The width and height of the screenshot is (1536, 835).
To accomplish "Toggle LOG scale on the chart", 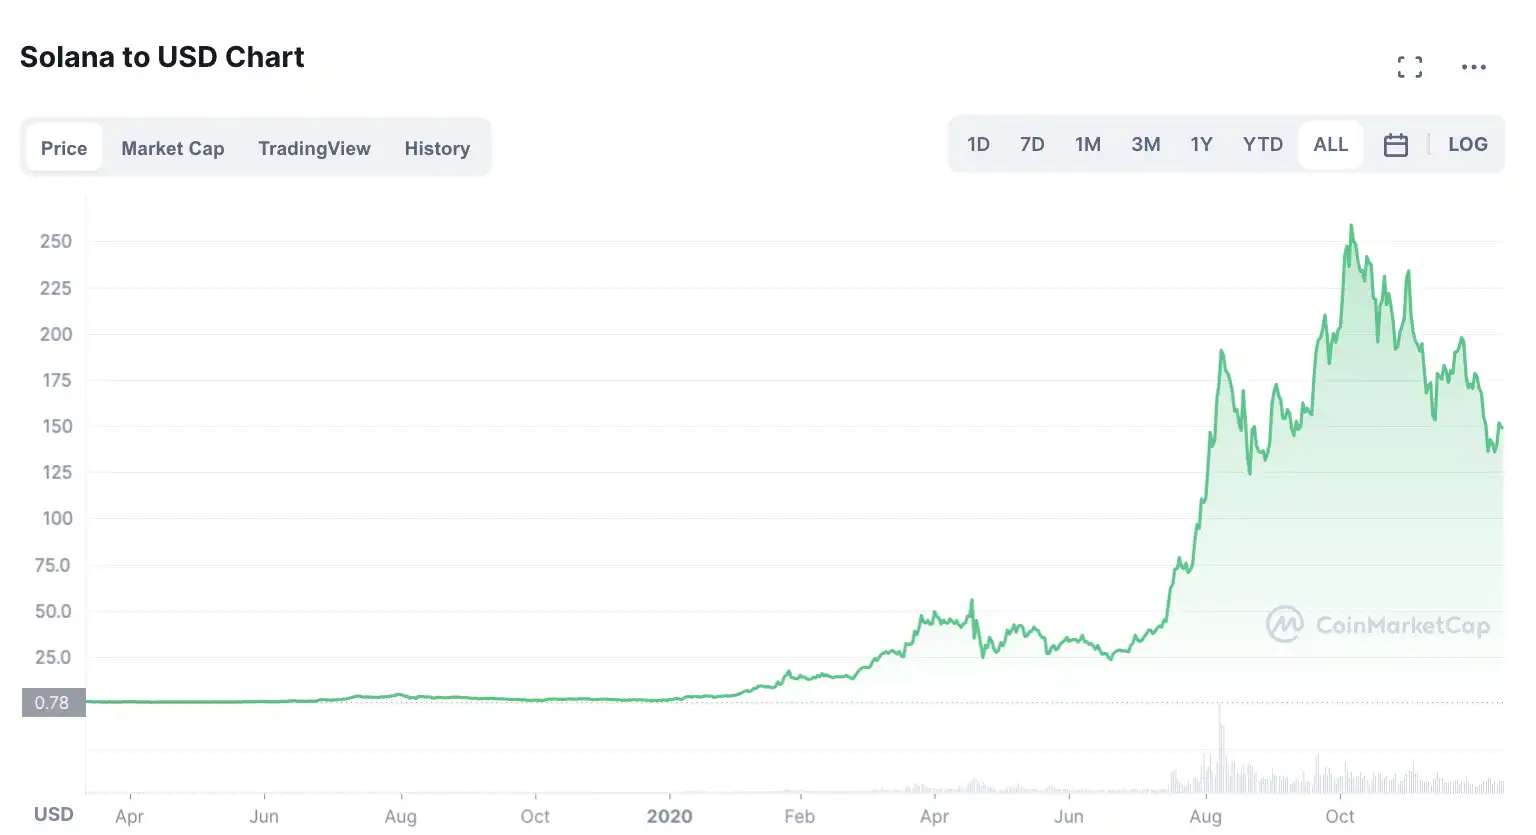I will pos(1467,145).
